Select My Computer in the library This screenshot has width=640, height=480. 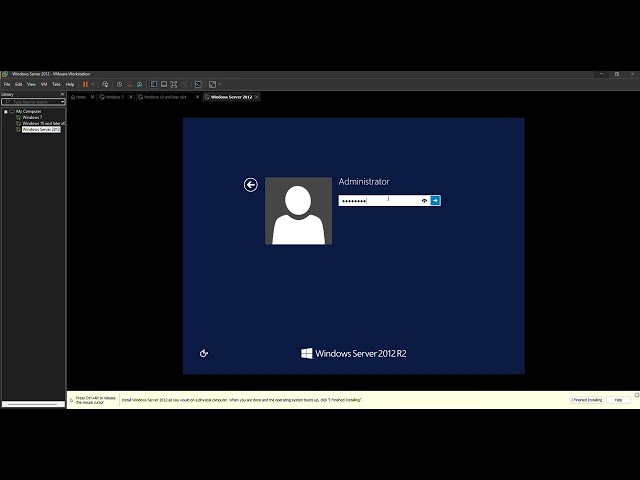(29, 111)
